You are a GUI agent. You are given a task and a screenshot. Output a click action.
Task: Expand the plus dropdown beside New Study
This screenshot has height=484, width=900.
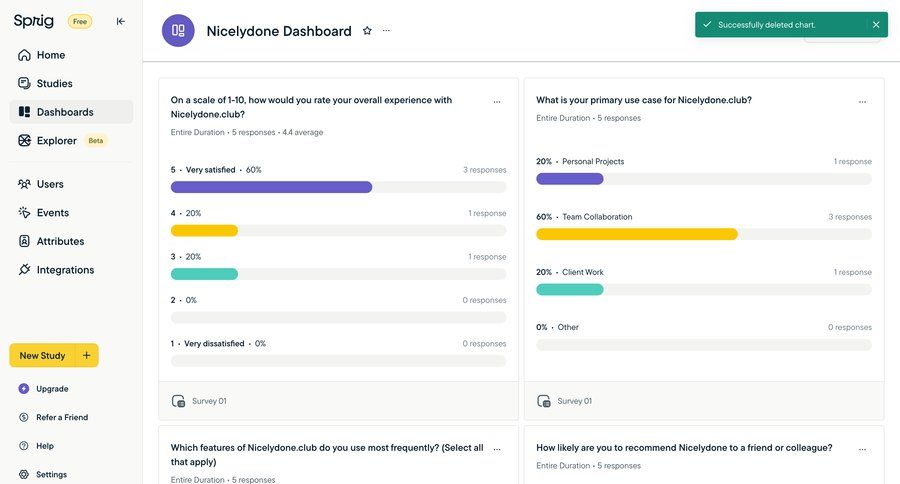[x=87, y=356]
